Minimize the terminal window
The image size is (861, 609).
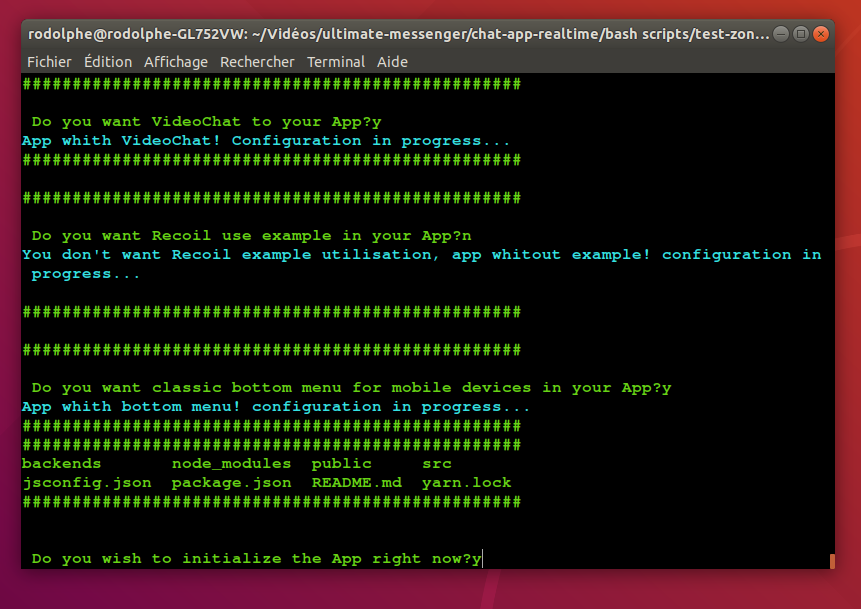pos(783,34)
